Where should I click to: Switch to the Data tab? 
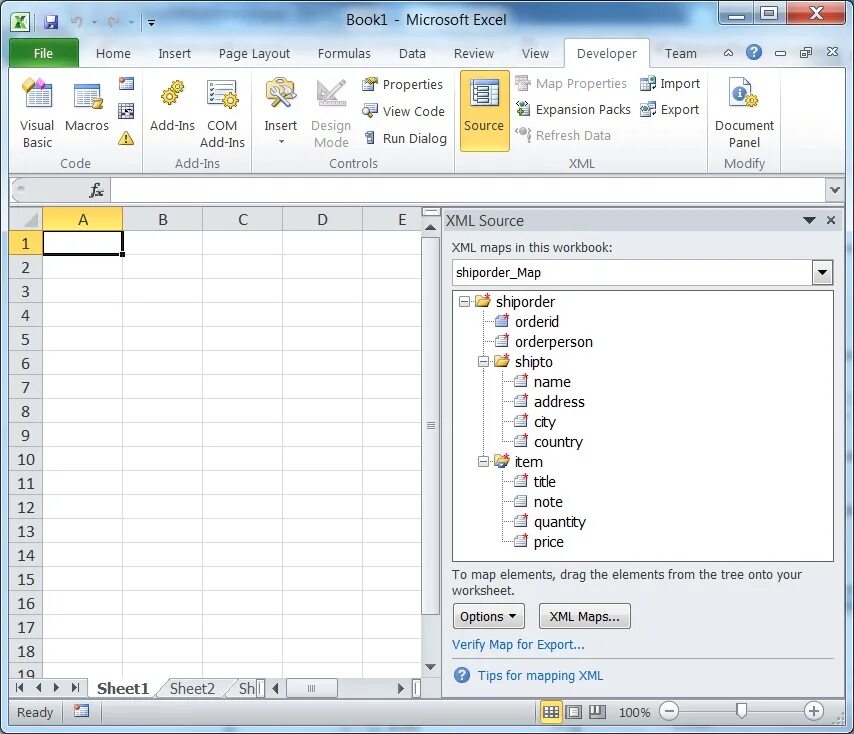[x=412, y=53]
